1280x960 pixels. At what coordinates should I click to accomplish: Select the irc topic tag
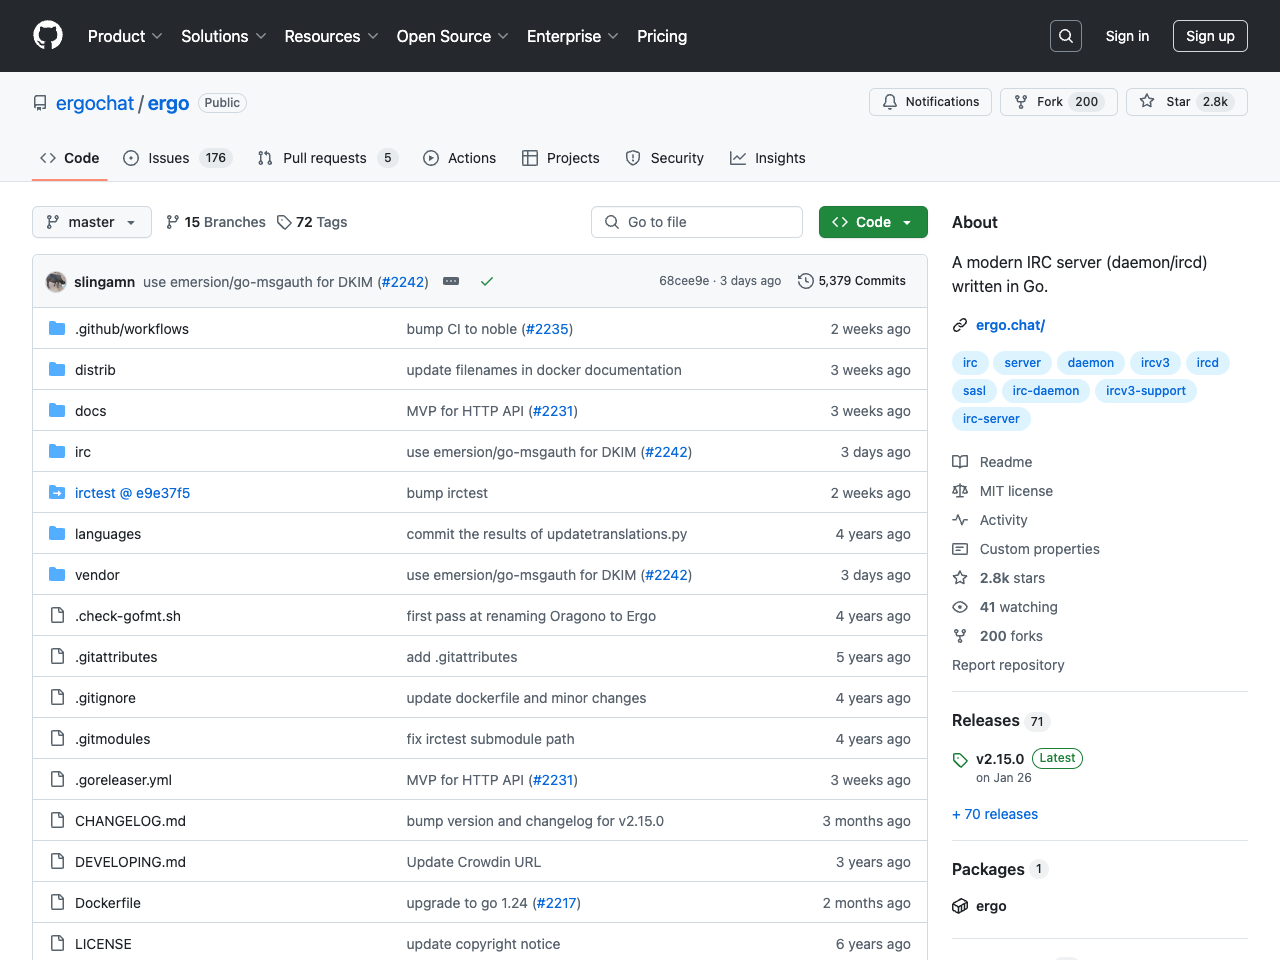tap(970, 363)
